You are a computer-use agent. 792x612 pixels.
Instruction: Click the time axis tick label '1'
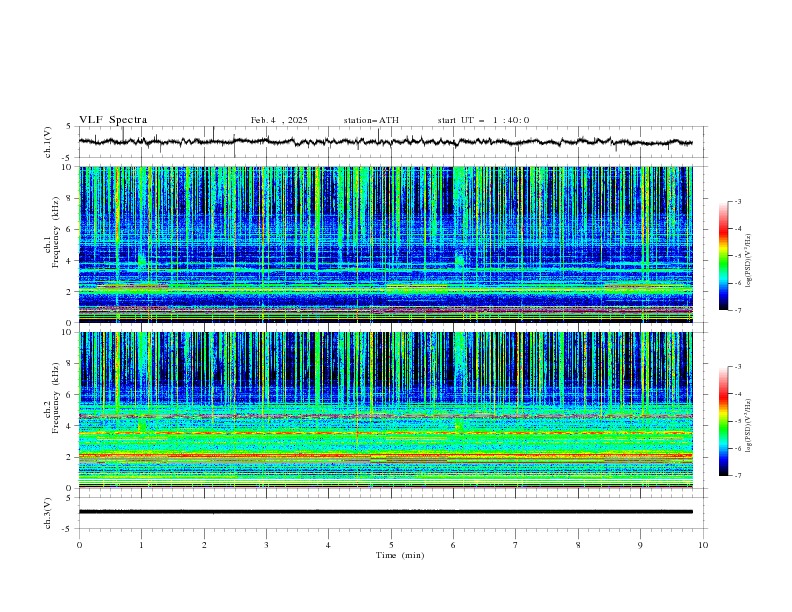pos(141,545)
